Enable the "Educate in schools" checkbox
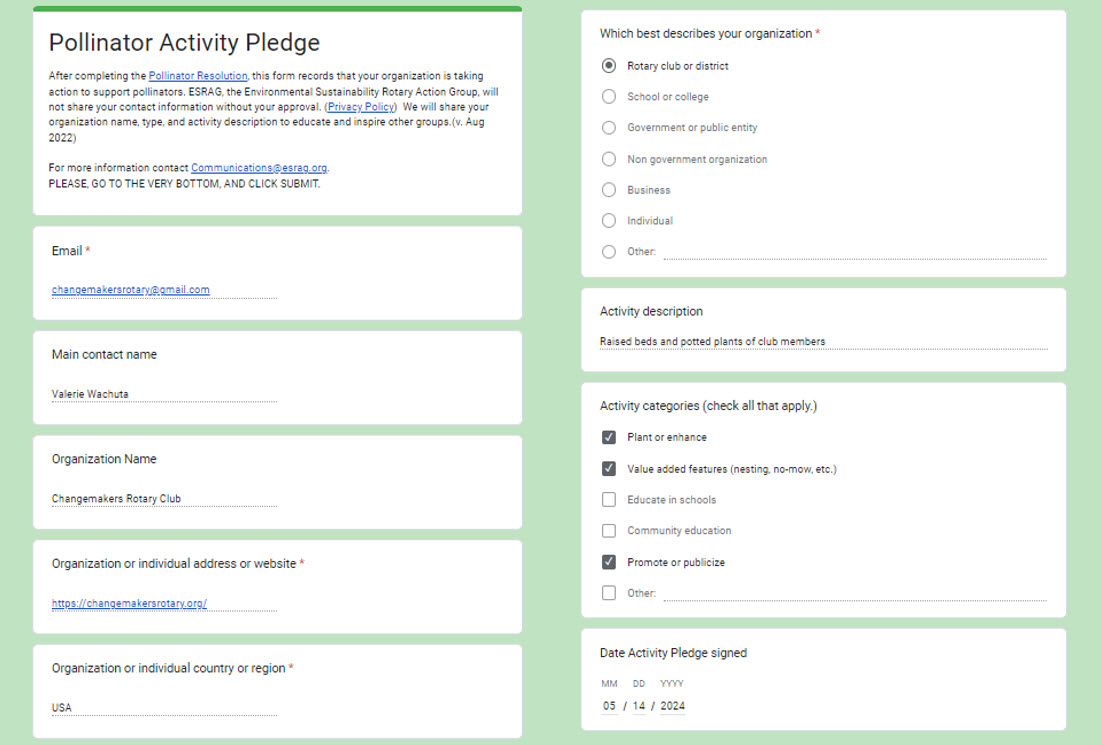This screenshot has width=1102, height=745. 608,499
